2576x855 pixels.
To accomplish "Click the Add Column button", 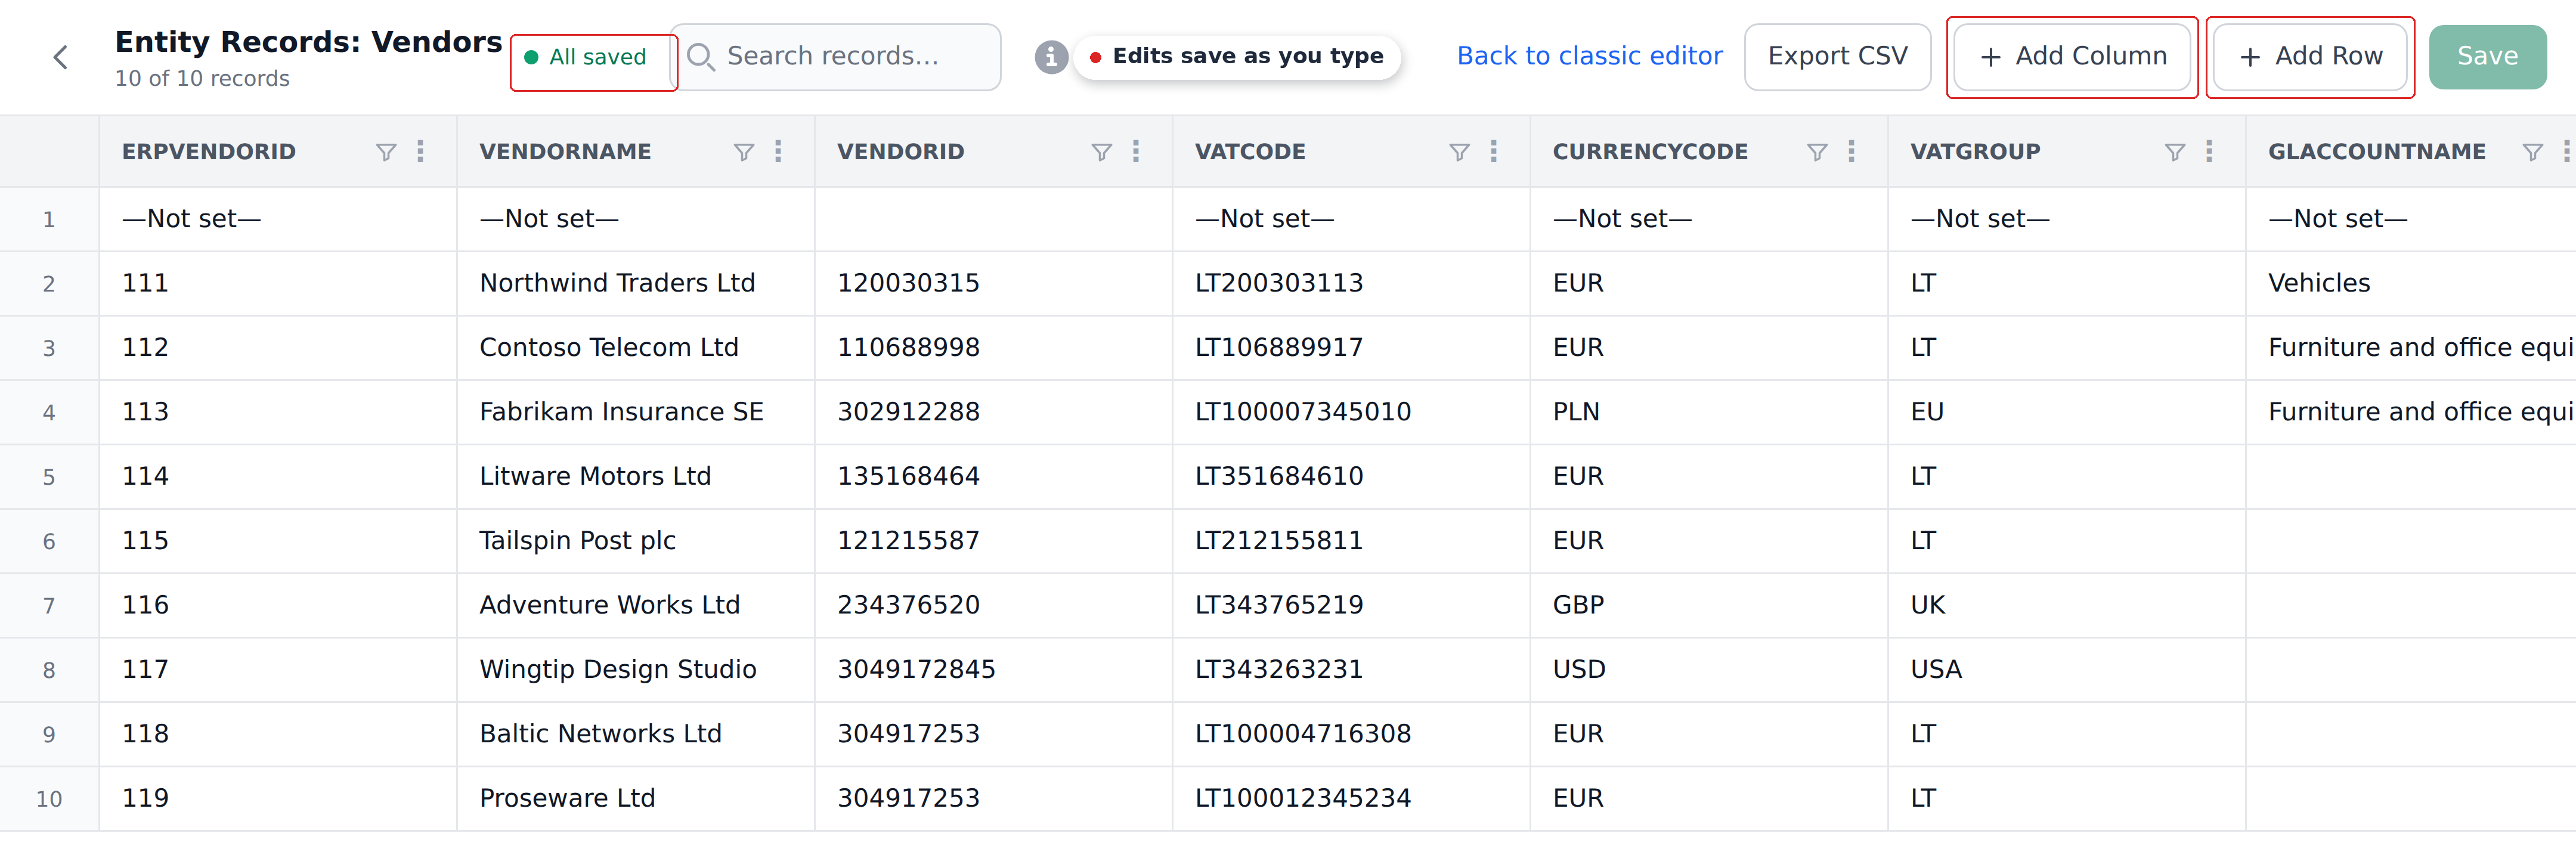I will click(2072, 57).
